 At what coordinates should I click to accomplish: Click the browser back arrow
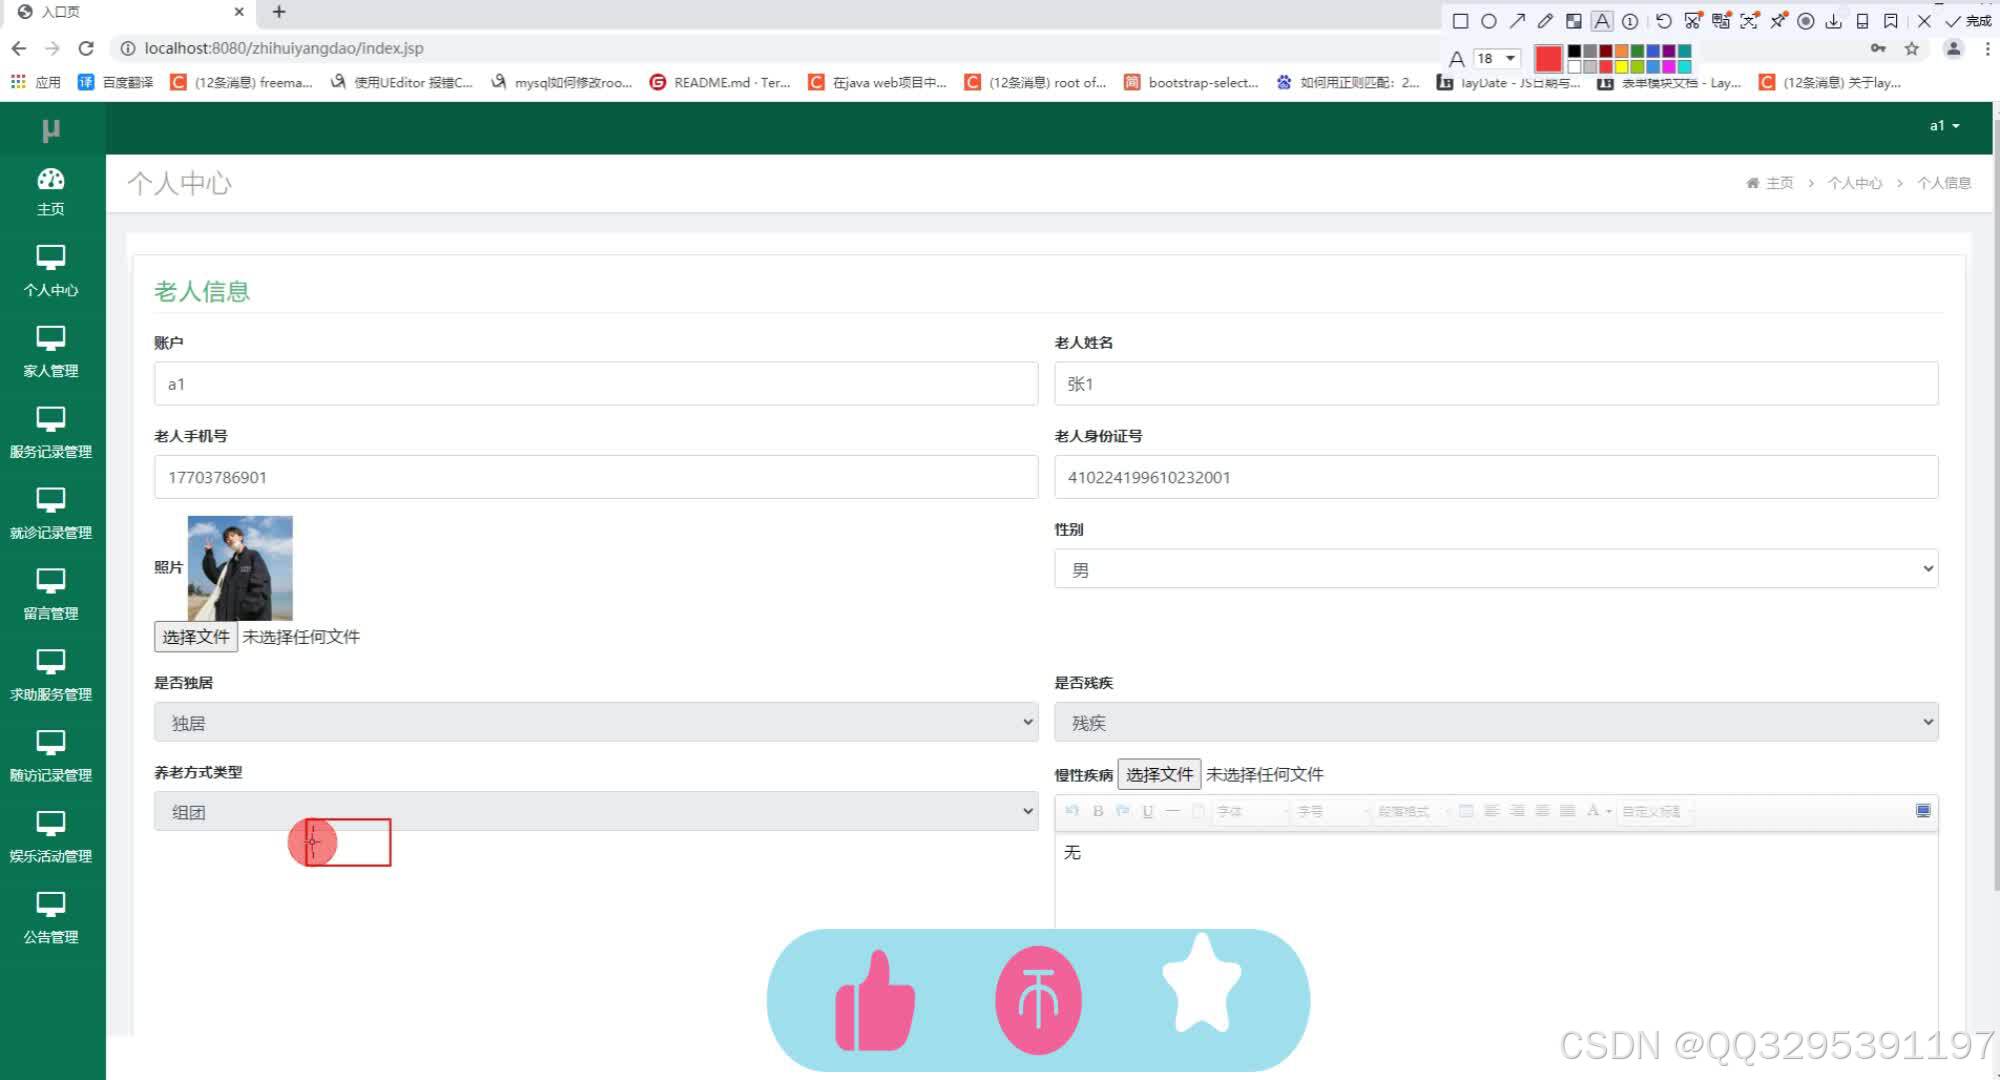[19, 48]
